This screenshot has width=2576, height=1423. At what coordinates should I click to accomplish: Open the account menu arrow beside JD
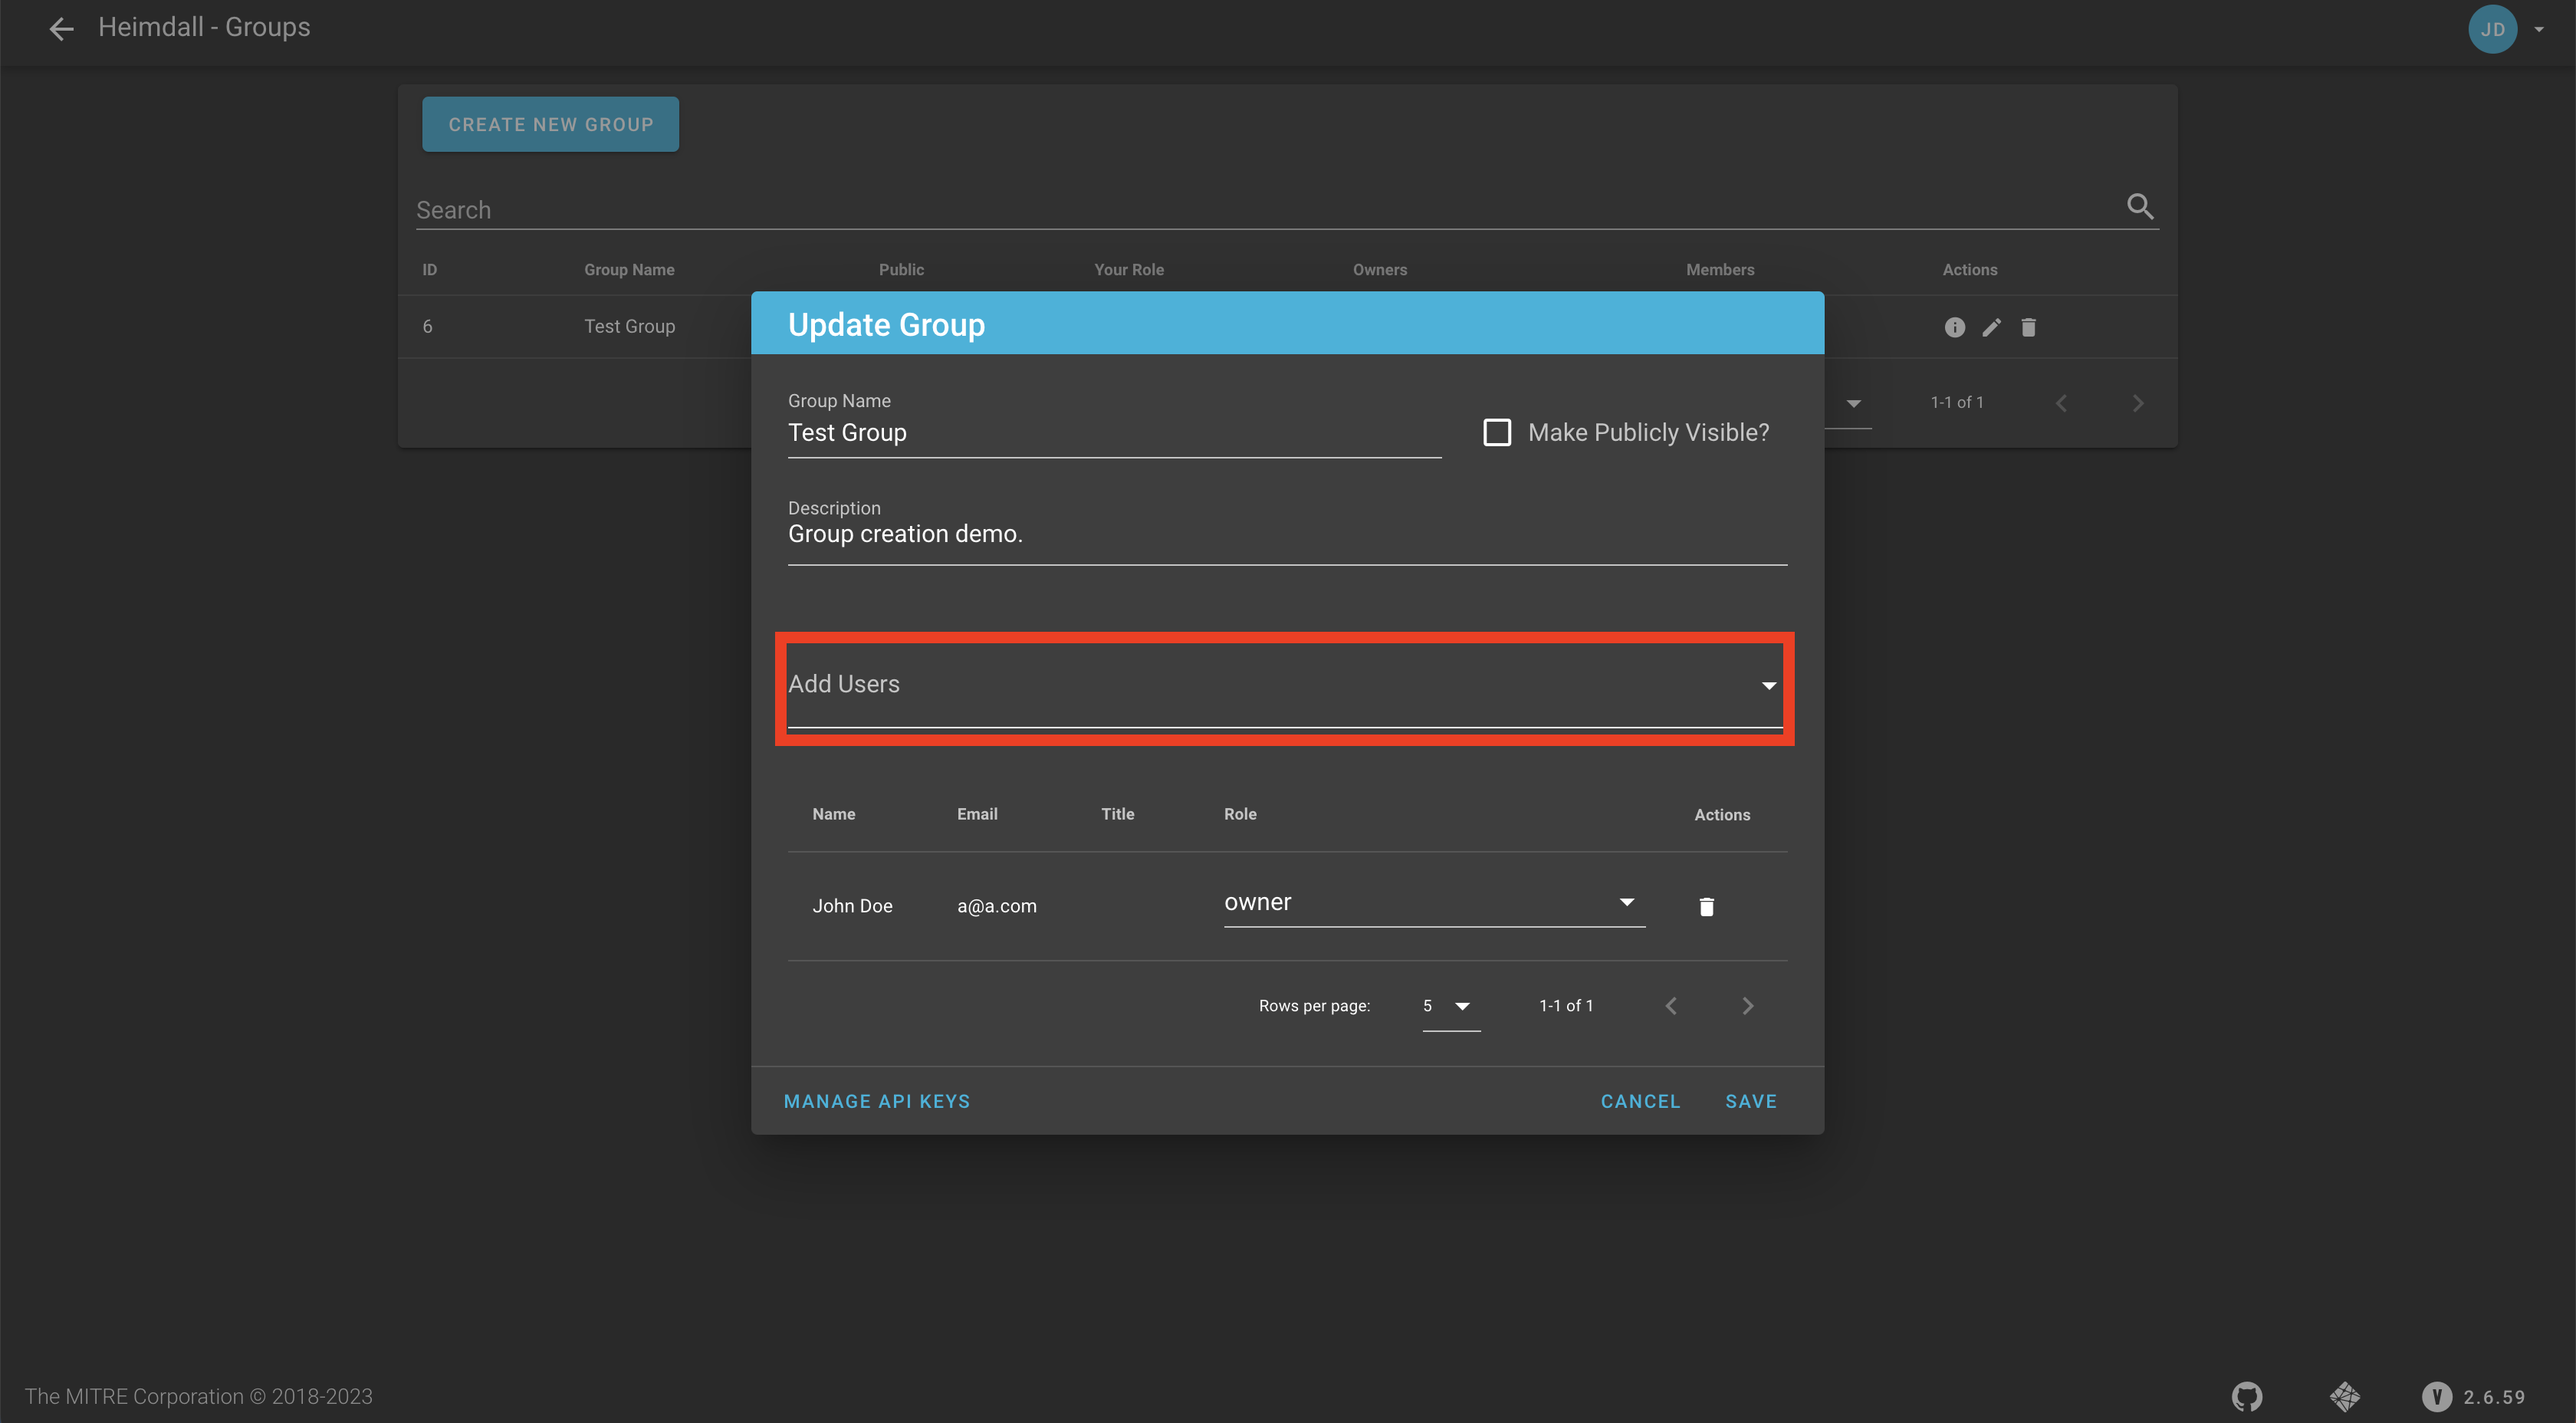(x=2539, y=29)
